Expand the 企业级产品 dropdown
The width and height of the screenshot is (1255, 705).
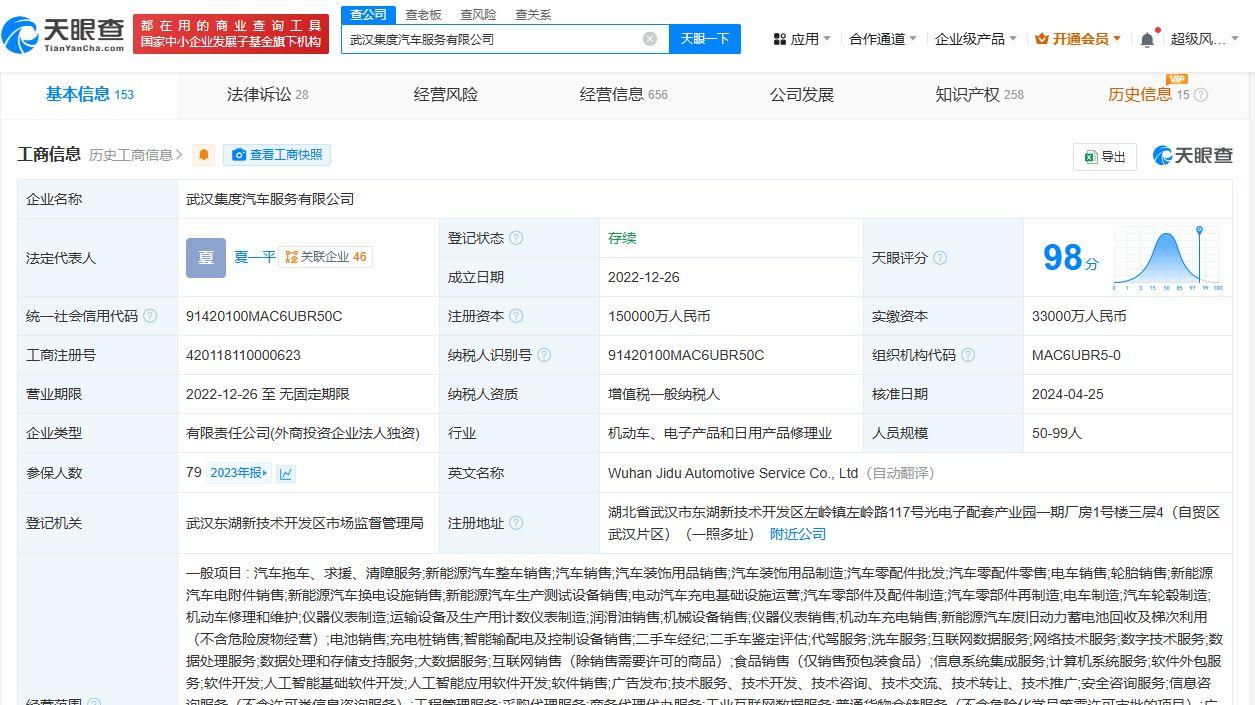click(975, 39)
